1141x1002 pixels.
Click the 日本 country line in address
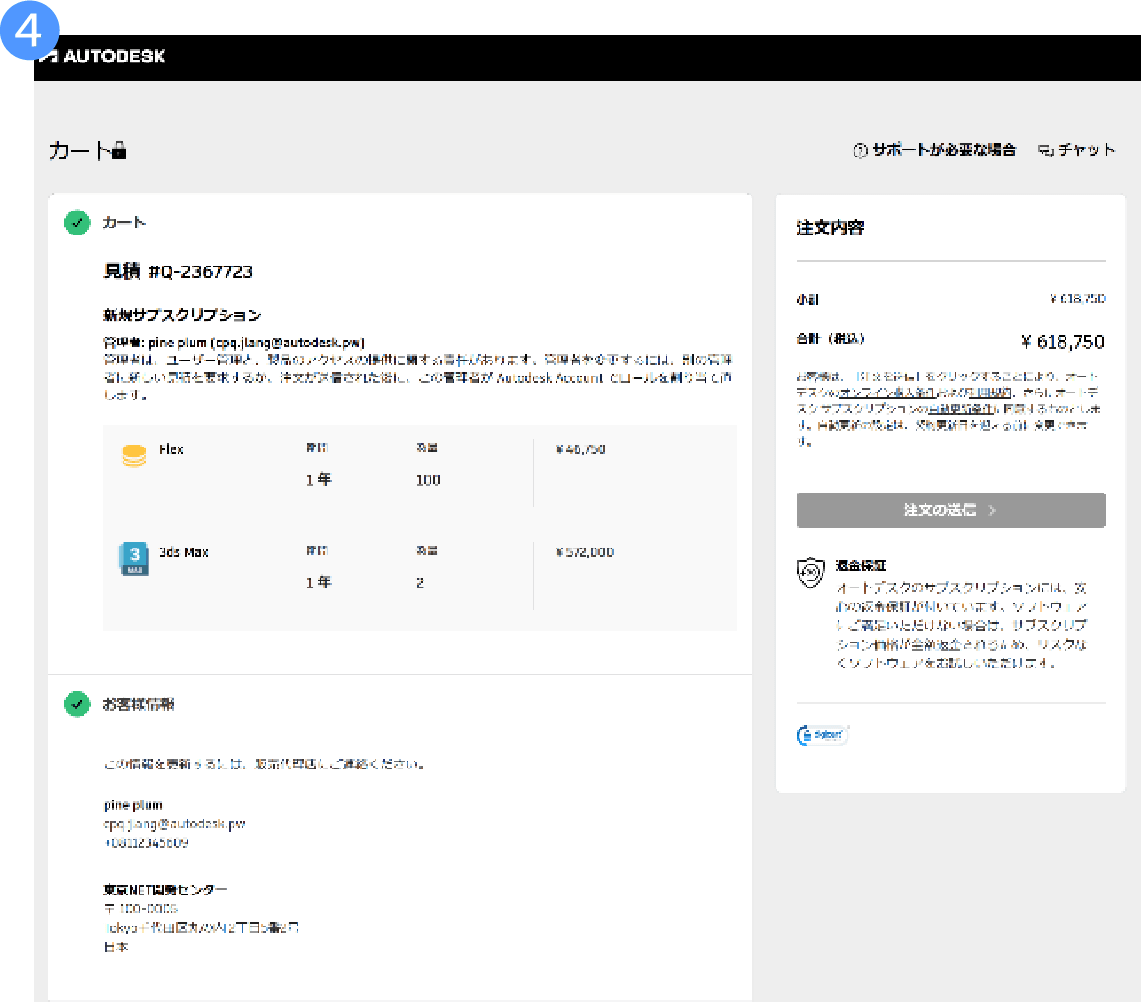pyautogui.click(x=116, y=947)
